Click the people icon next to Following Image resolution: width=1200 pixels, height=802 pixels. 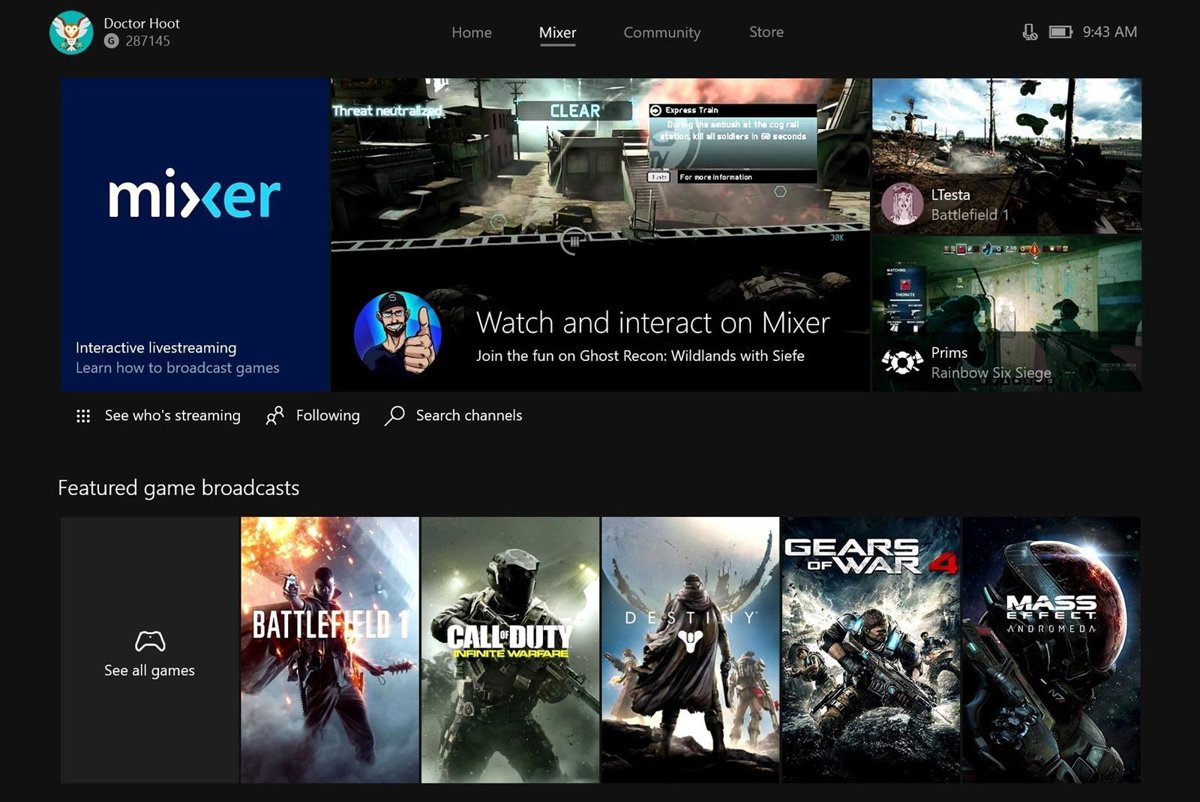click(x=275, y=416)
